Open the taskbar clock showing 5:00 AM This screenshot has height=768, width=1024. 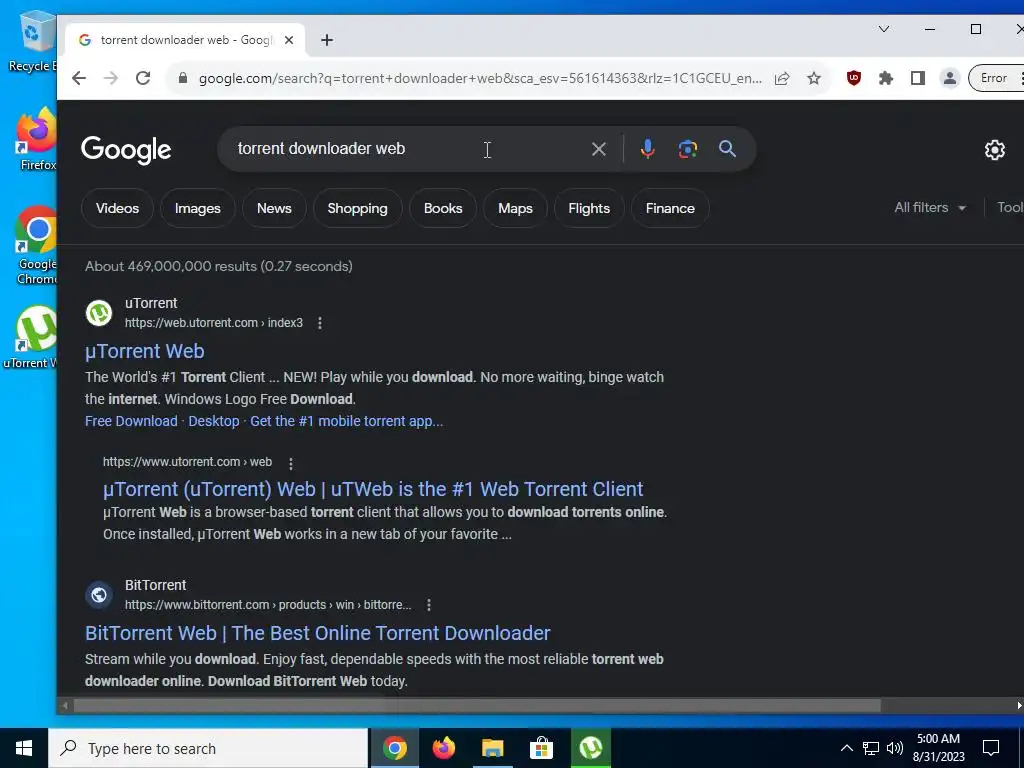click(938, 748)
